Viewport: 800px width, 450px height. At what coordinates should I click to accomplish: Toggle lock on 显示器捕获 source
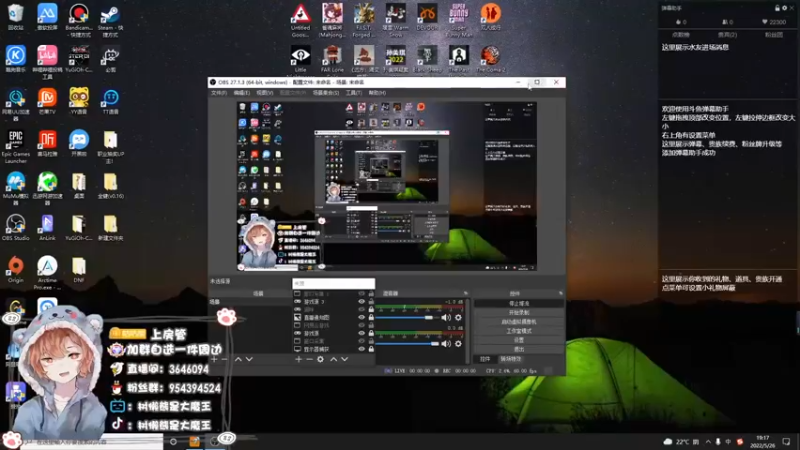pyautogui.click(x=371, y=349)
